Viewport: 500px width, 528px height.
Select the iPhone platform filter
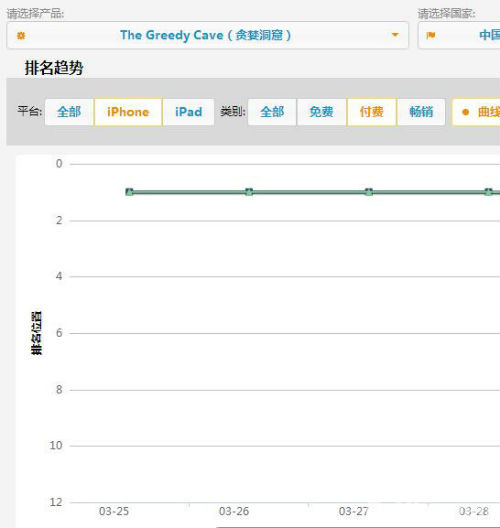(x=128, y=112)
